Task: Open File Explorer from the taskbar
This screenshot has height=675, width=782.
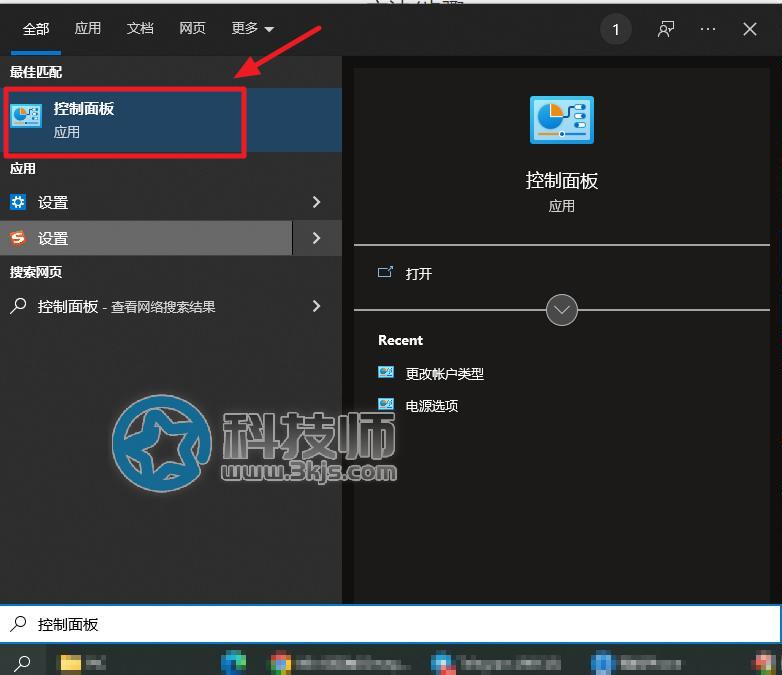Action: [x=70, y=663]
